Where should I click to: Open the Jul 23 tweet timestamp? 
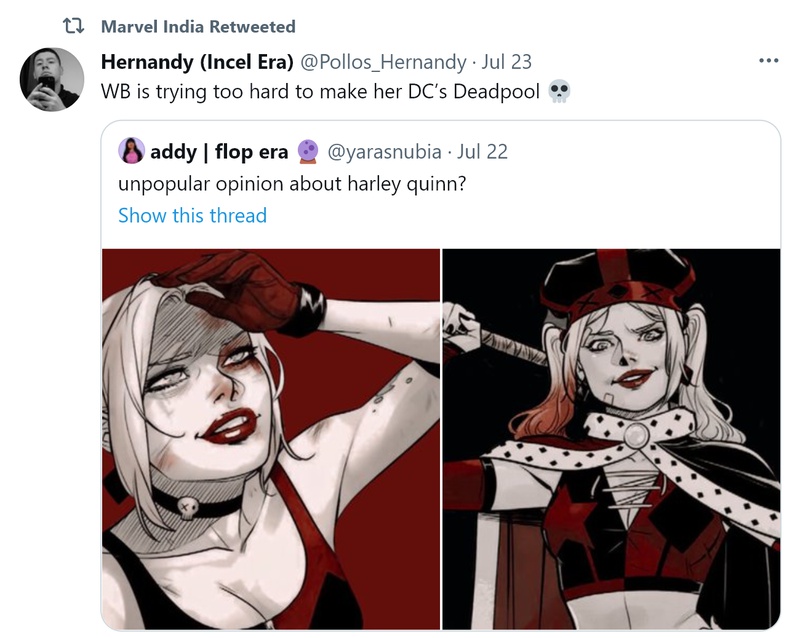[x=506, y=62]
